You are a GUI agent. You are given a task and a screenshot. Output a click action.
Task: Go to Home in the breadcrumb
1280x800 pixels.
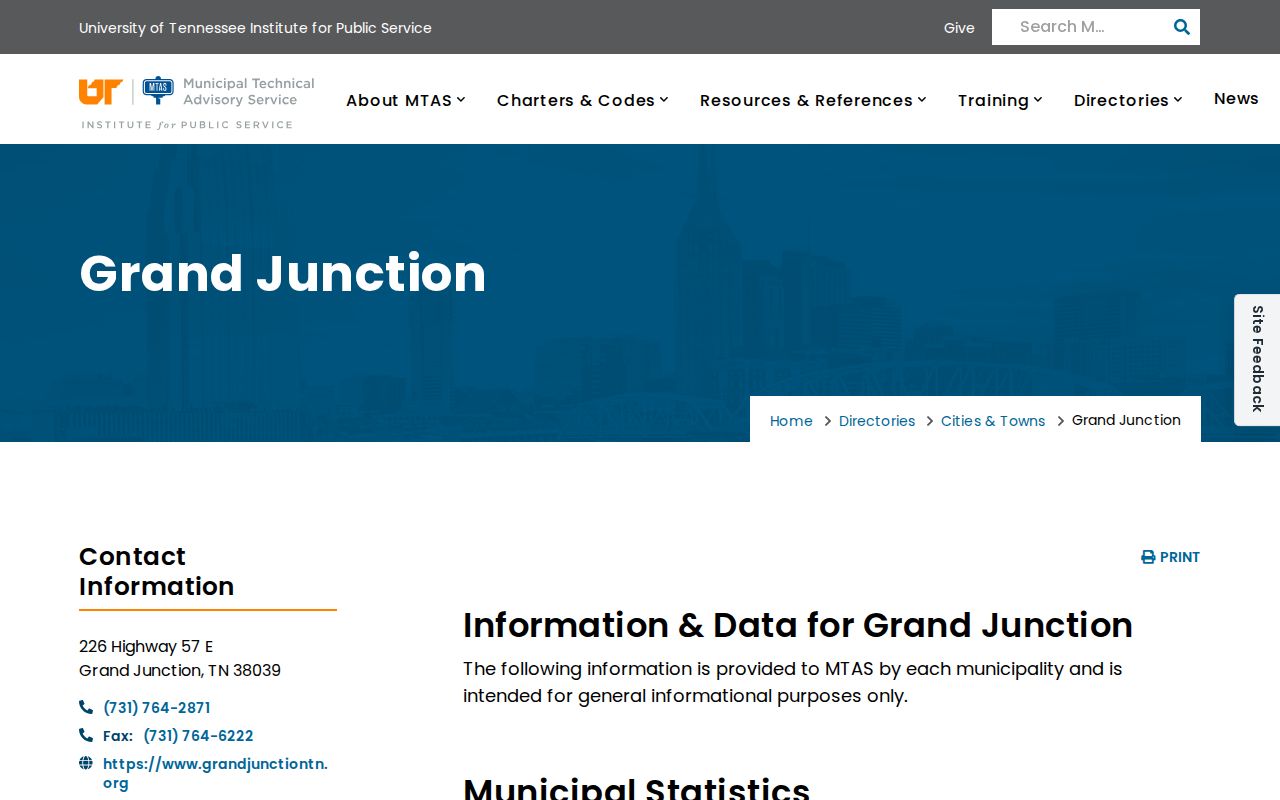pyautogui.click(x=791, y=421)
